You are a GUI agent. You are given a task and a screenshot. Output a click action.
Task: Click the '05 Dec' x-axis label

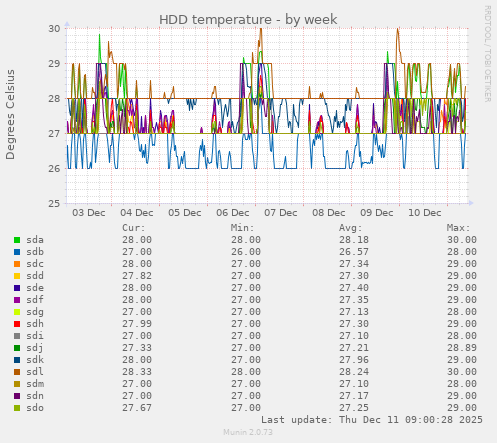(x=185, y=213)
